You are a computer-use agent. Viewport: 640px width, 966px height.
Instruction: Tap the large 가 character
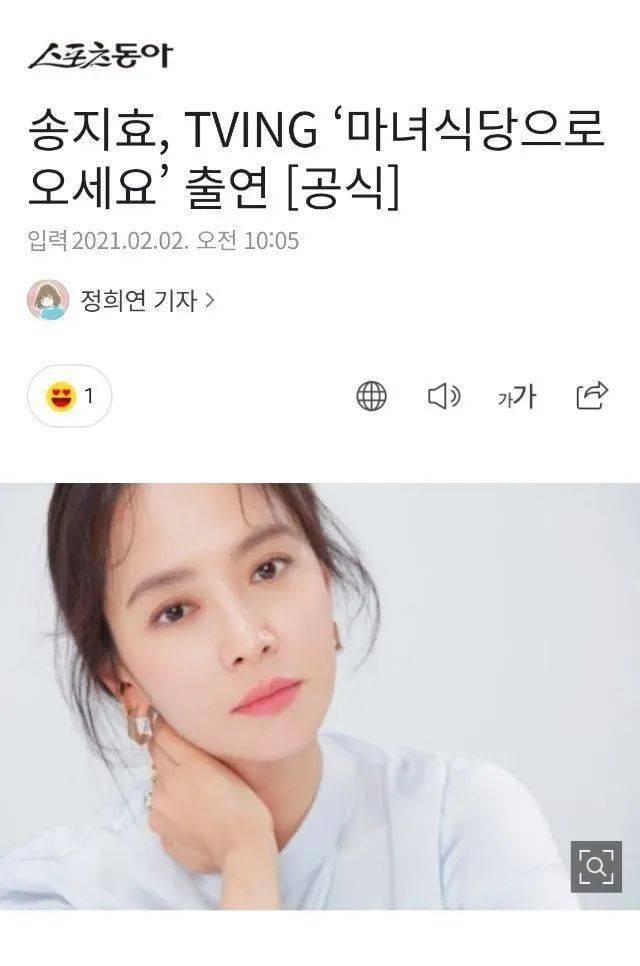point(525,396)
